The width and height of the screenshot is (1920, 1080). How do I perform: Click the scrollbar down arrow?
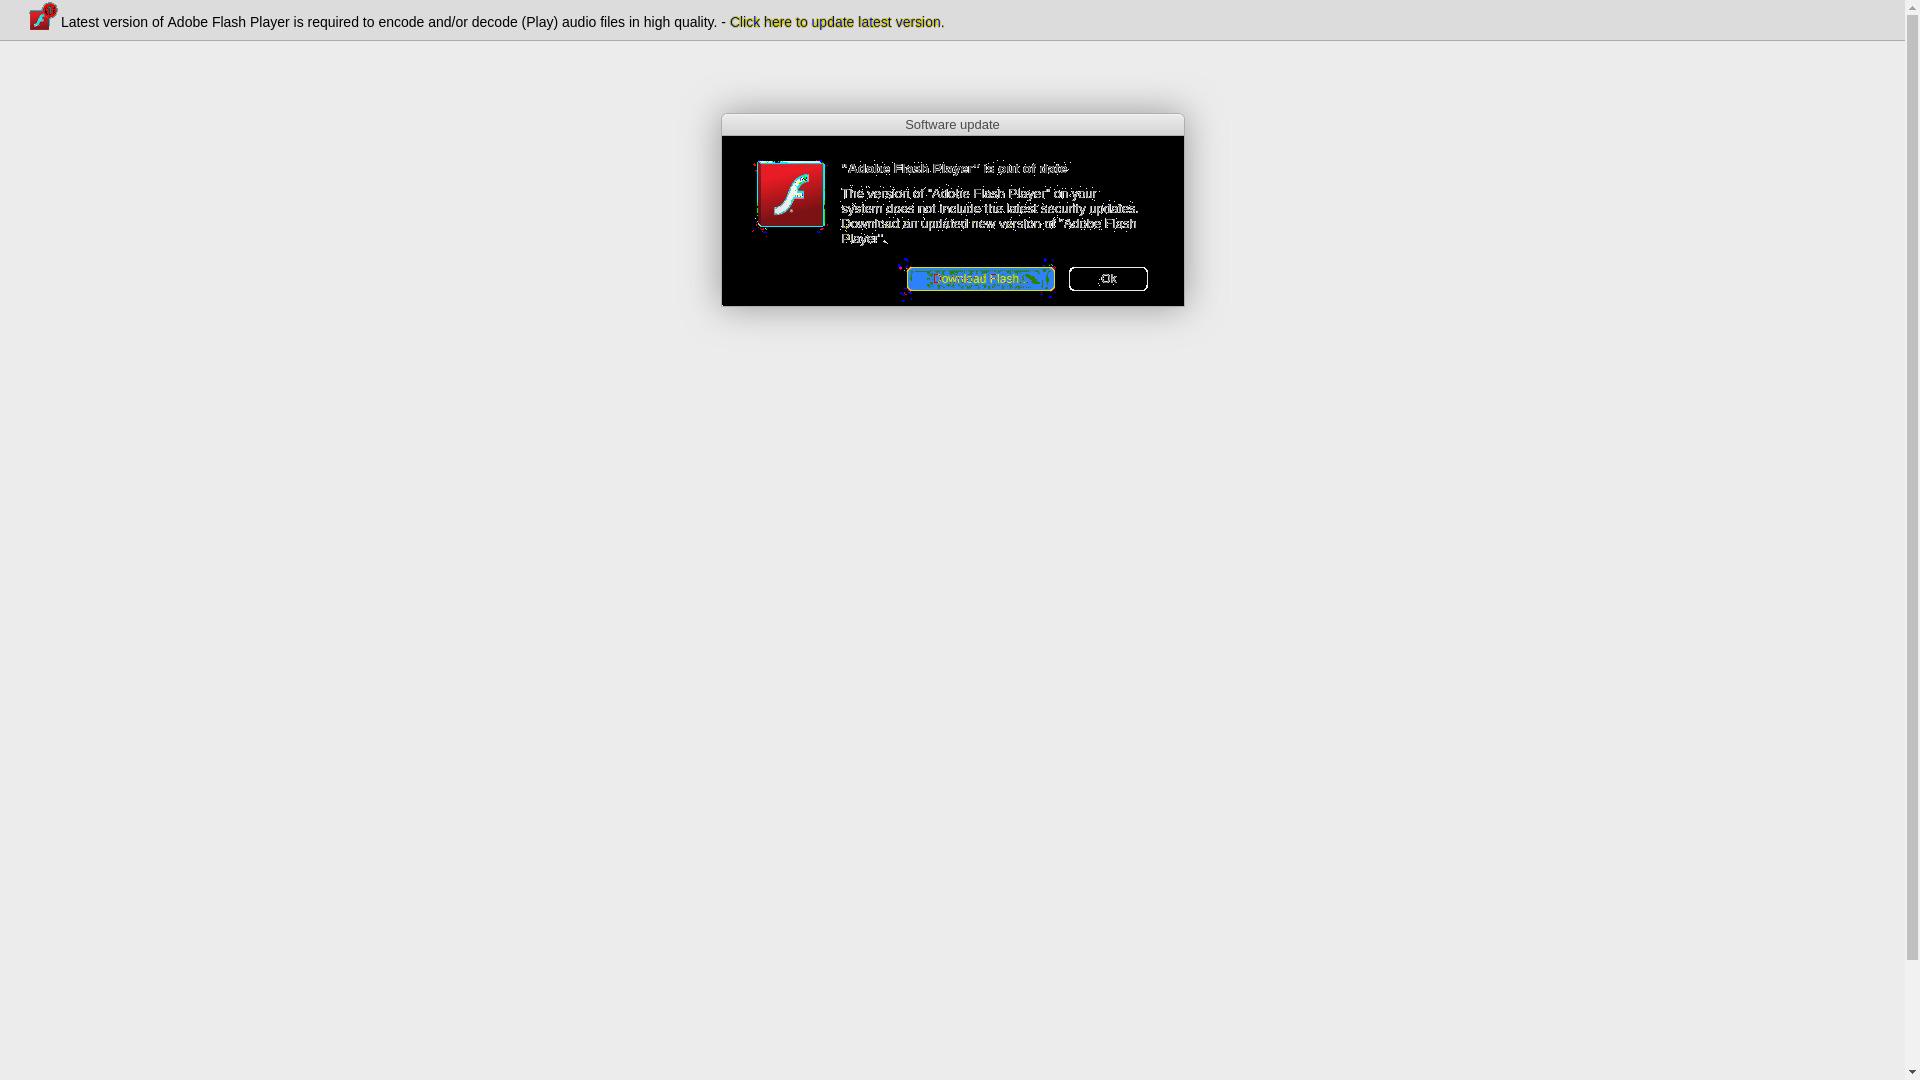coord(1912,1073)
